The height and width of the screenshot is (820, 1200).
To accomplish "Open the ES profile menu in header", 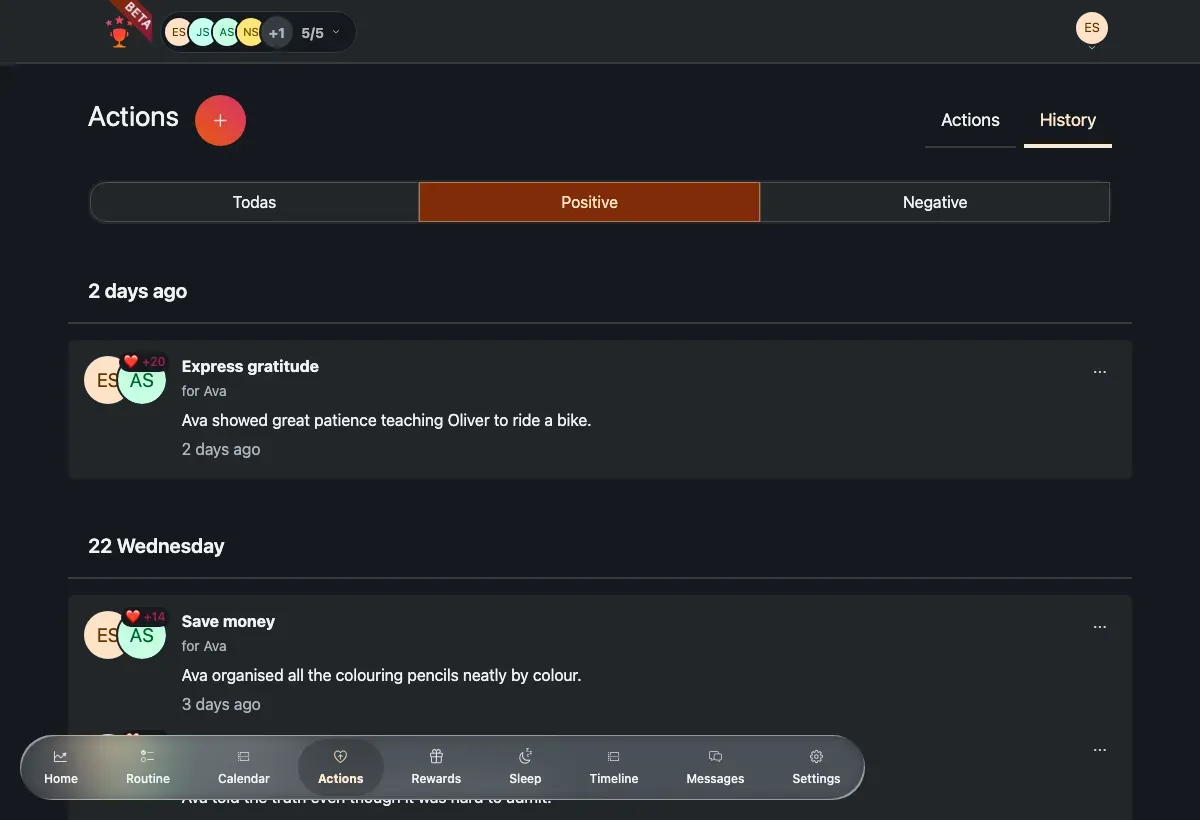I will 1092,28.
